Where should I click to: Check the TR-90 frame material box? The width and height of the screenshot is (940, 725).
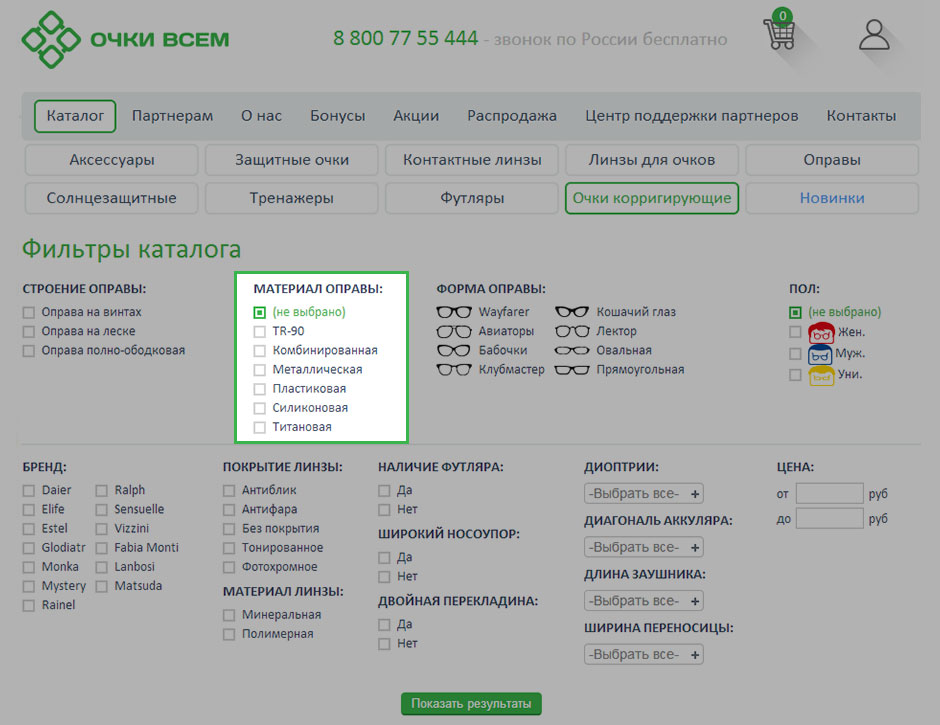click(x=260, y=331)
